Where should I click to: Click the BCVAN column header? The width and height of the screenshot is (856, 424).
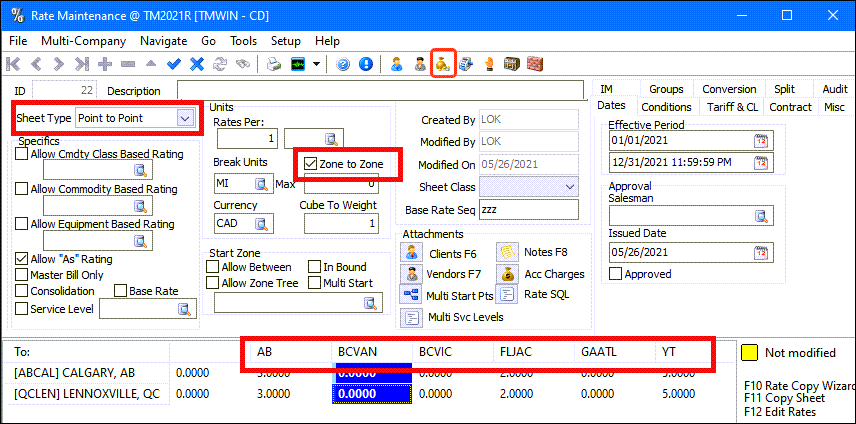click(355, 352)
